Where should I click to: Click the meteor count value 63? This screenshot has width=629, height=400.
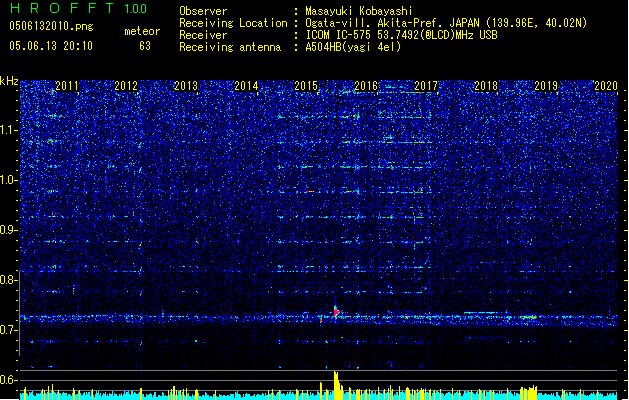[145, 46]
